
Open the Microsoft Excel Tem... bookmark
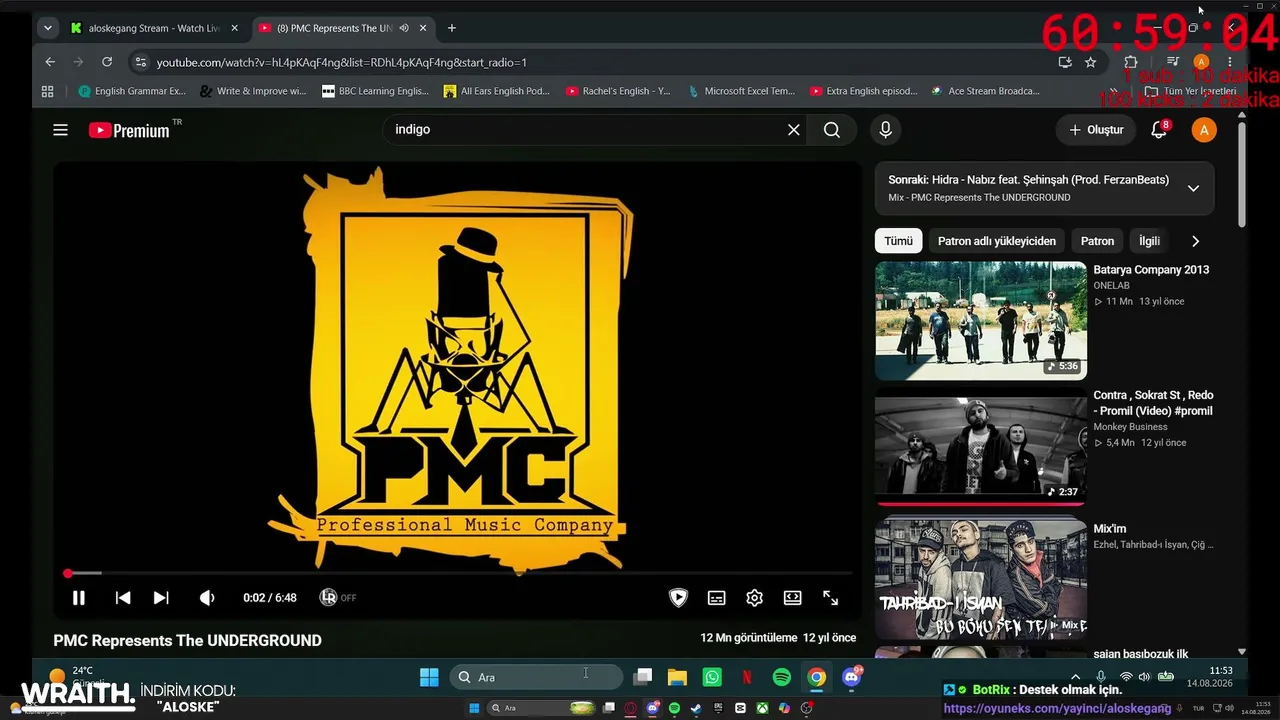tap(741, 91)
